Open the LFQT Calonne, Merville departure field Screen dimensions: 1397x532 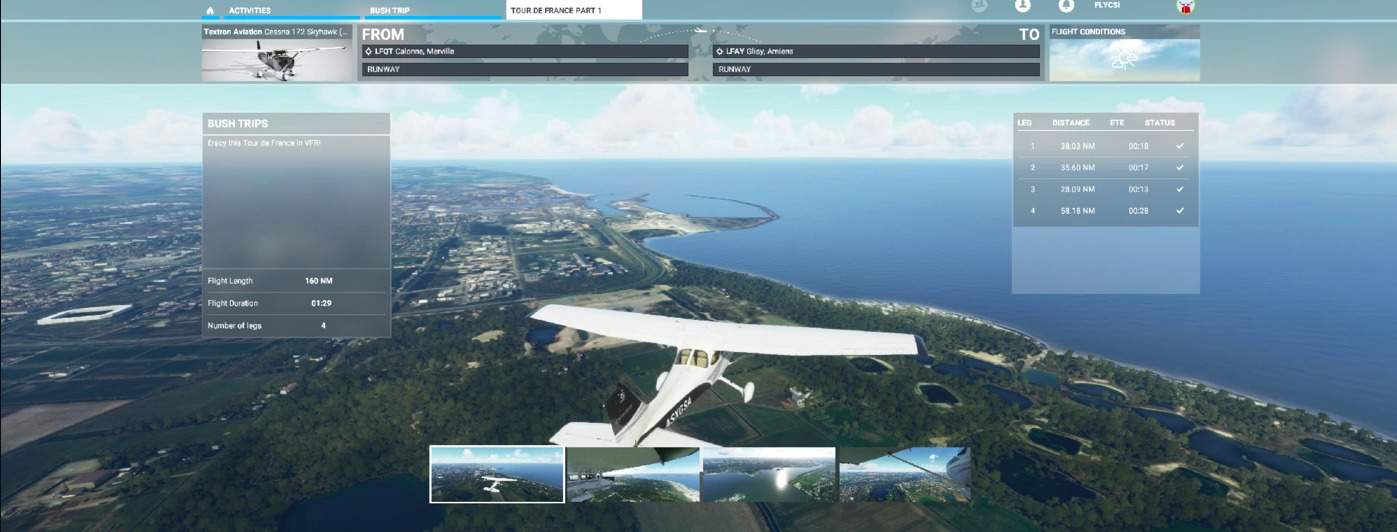pos(524,51)
